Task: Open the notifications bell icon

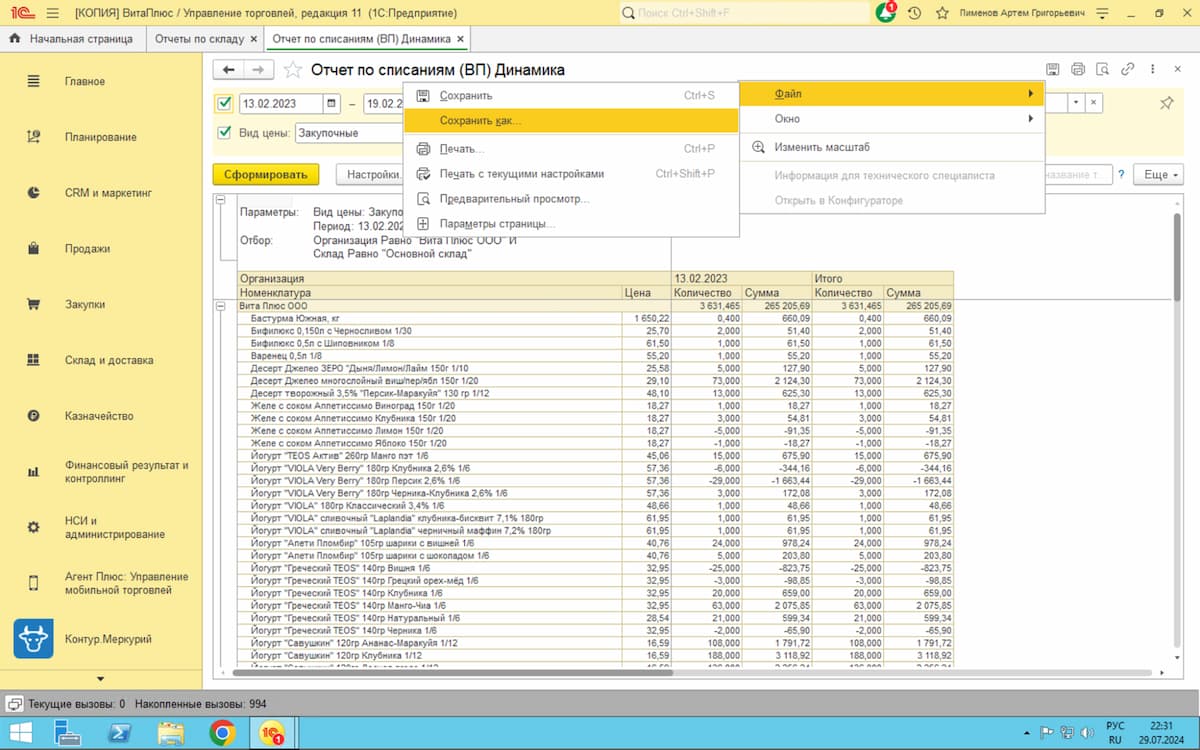Action: (886, 13)
